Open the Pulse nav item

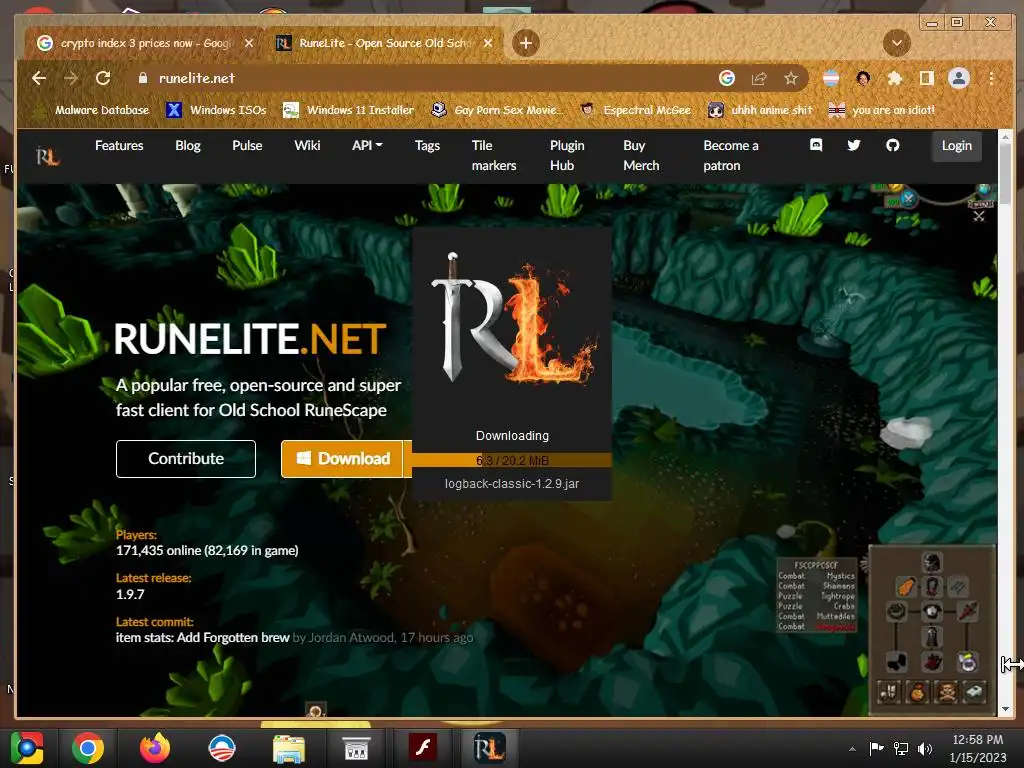point(247,145)
